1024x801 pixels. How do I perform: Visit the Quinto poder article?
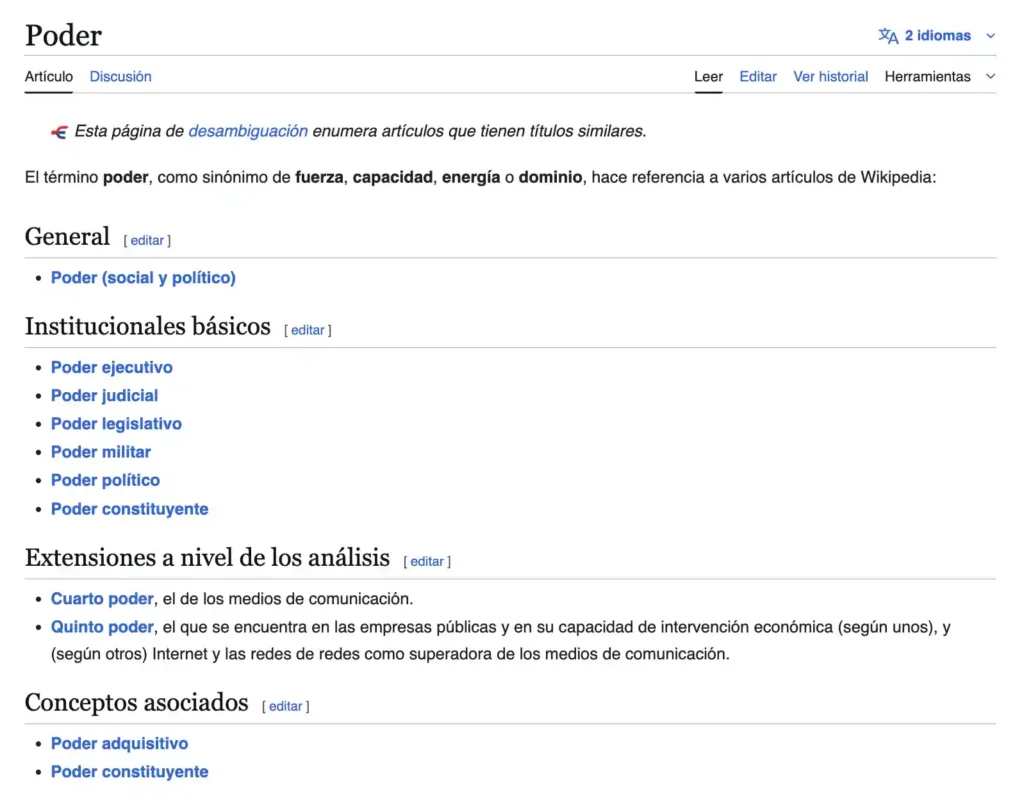102,627
